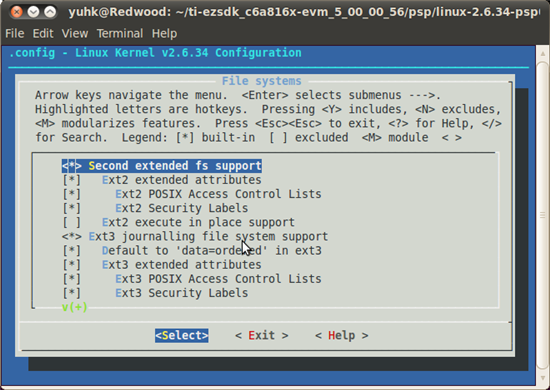The image size is (550, 390).
Task: Toggle Ext3 journalling file system support
Action: click(x=195, y=236)
